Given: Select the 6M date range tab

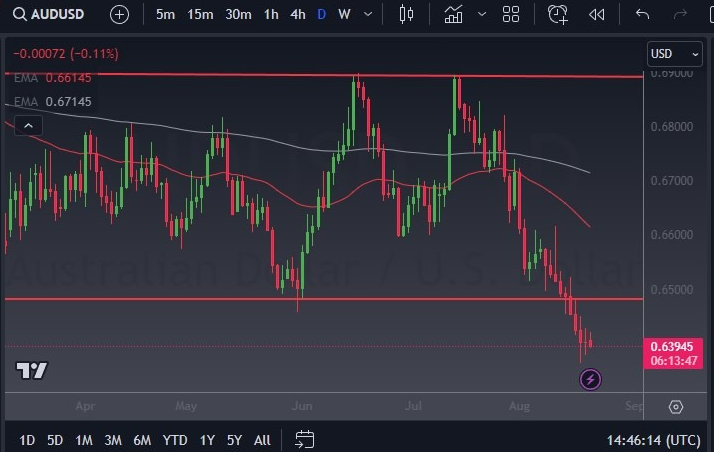Looking at the screenshot, I should [142, 440].
